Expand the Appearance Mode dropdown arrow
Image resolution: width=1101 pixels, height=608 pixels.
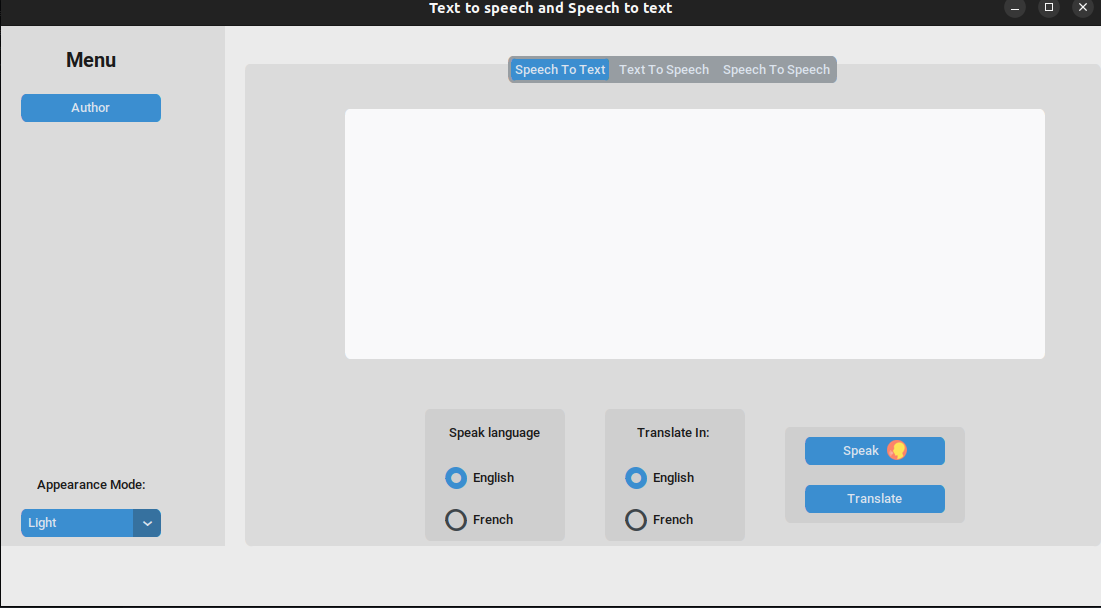point(147,523)
